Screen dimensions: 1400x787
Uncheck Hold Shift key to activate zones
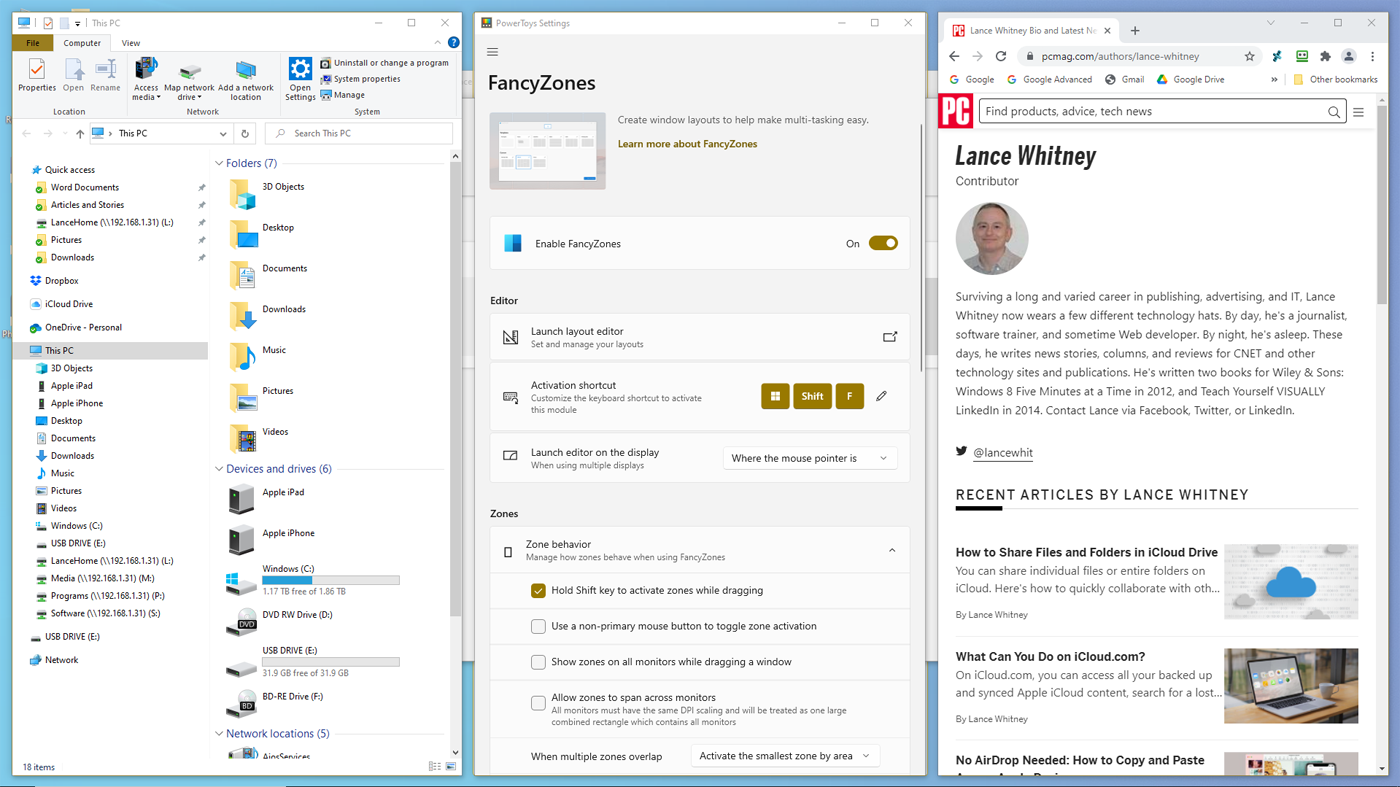(538, 590)
